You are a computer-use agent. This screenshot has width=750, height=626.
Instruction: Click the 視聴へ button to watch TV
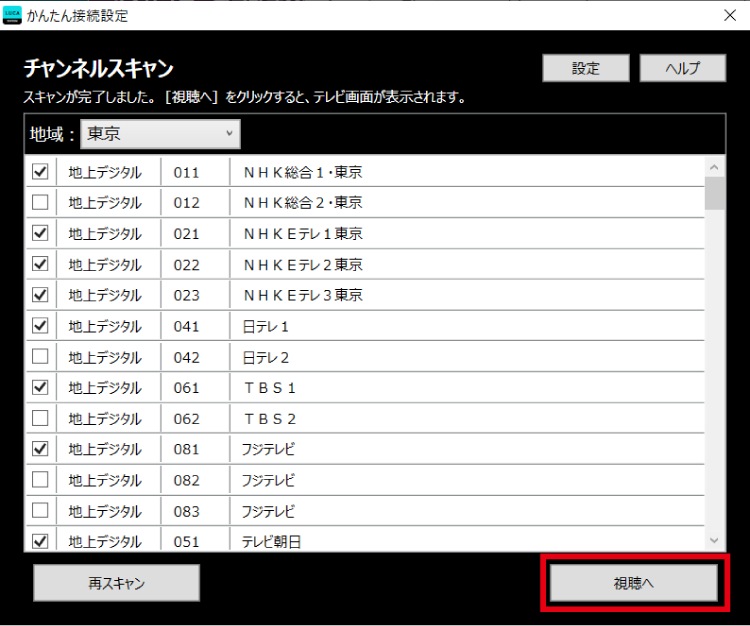click(x=633, y=582)
